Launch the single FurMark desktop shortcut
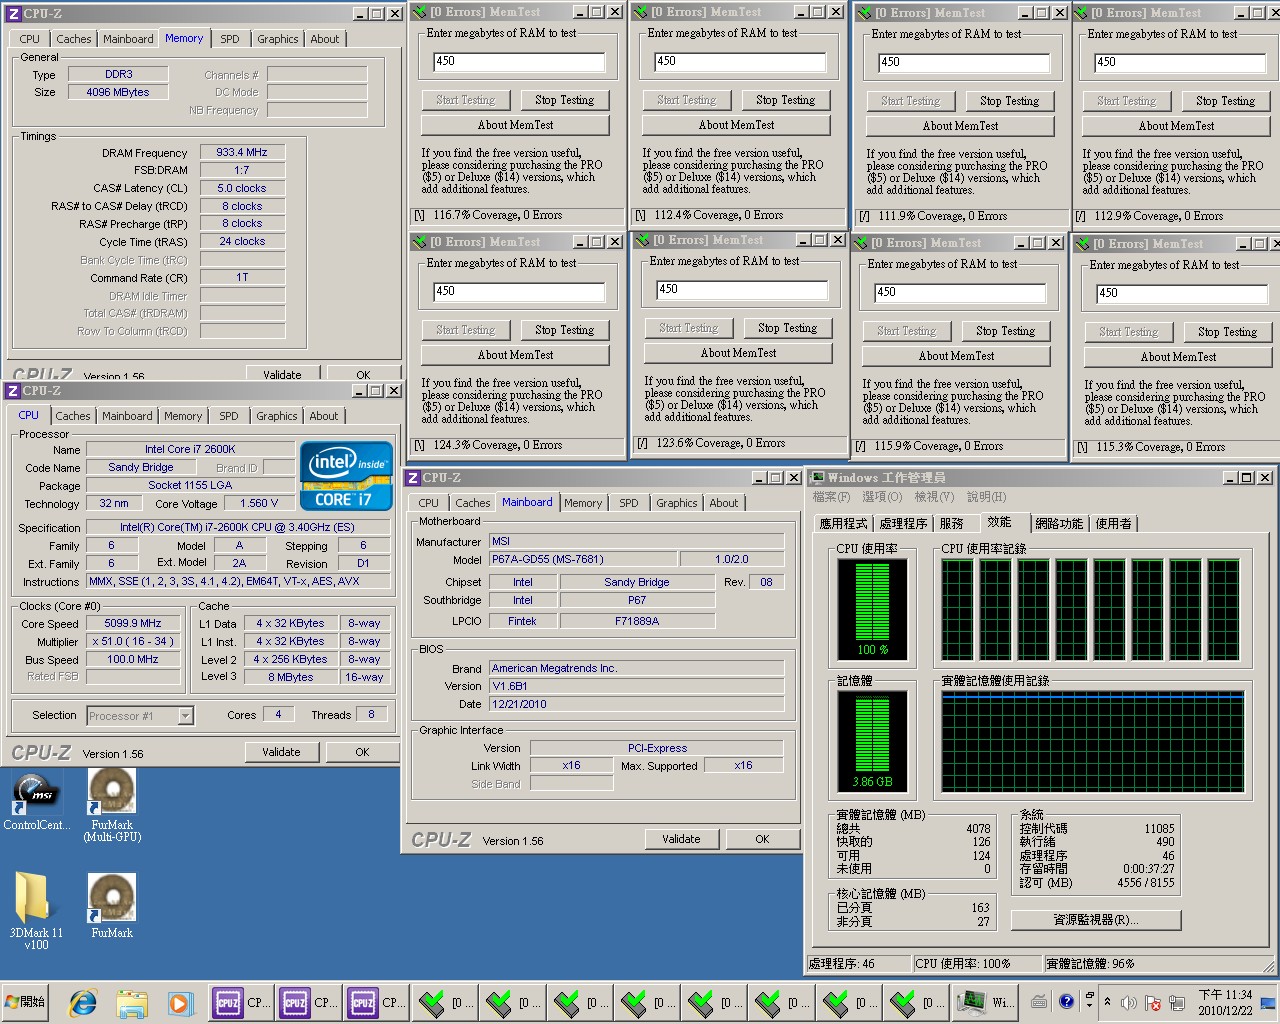 (112, 905)
